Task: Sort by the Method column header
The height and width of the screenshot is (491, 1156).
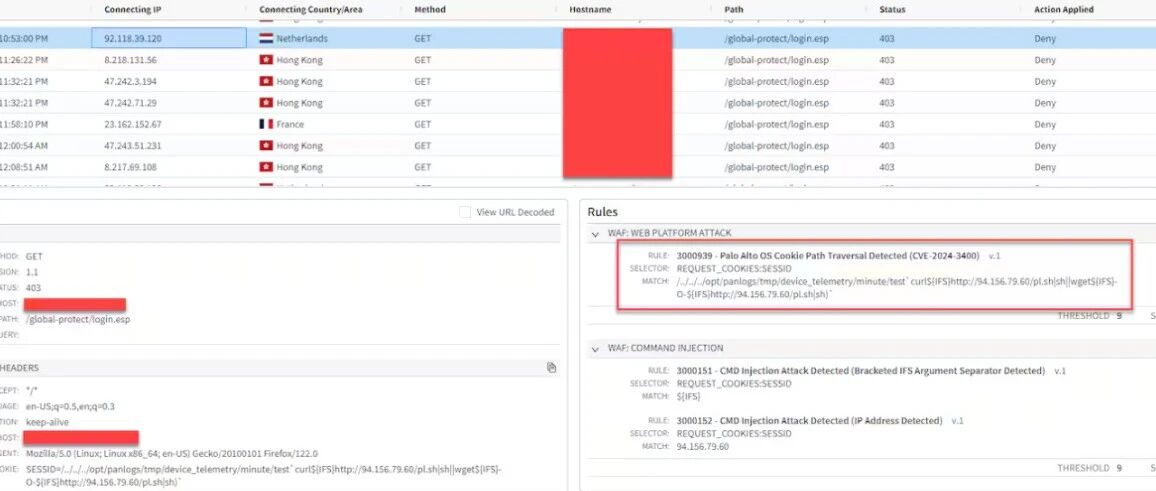Action: click(428, 10)
